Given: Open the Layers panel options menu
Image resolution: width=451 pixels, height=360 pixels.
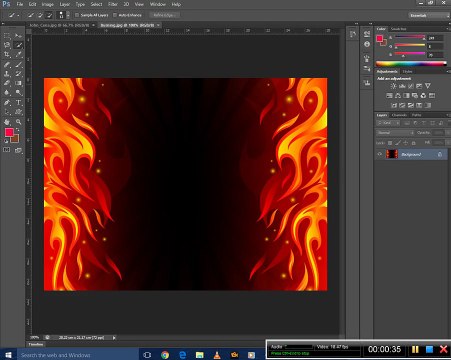Looking at the screenshot, I should coord(448,115).
